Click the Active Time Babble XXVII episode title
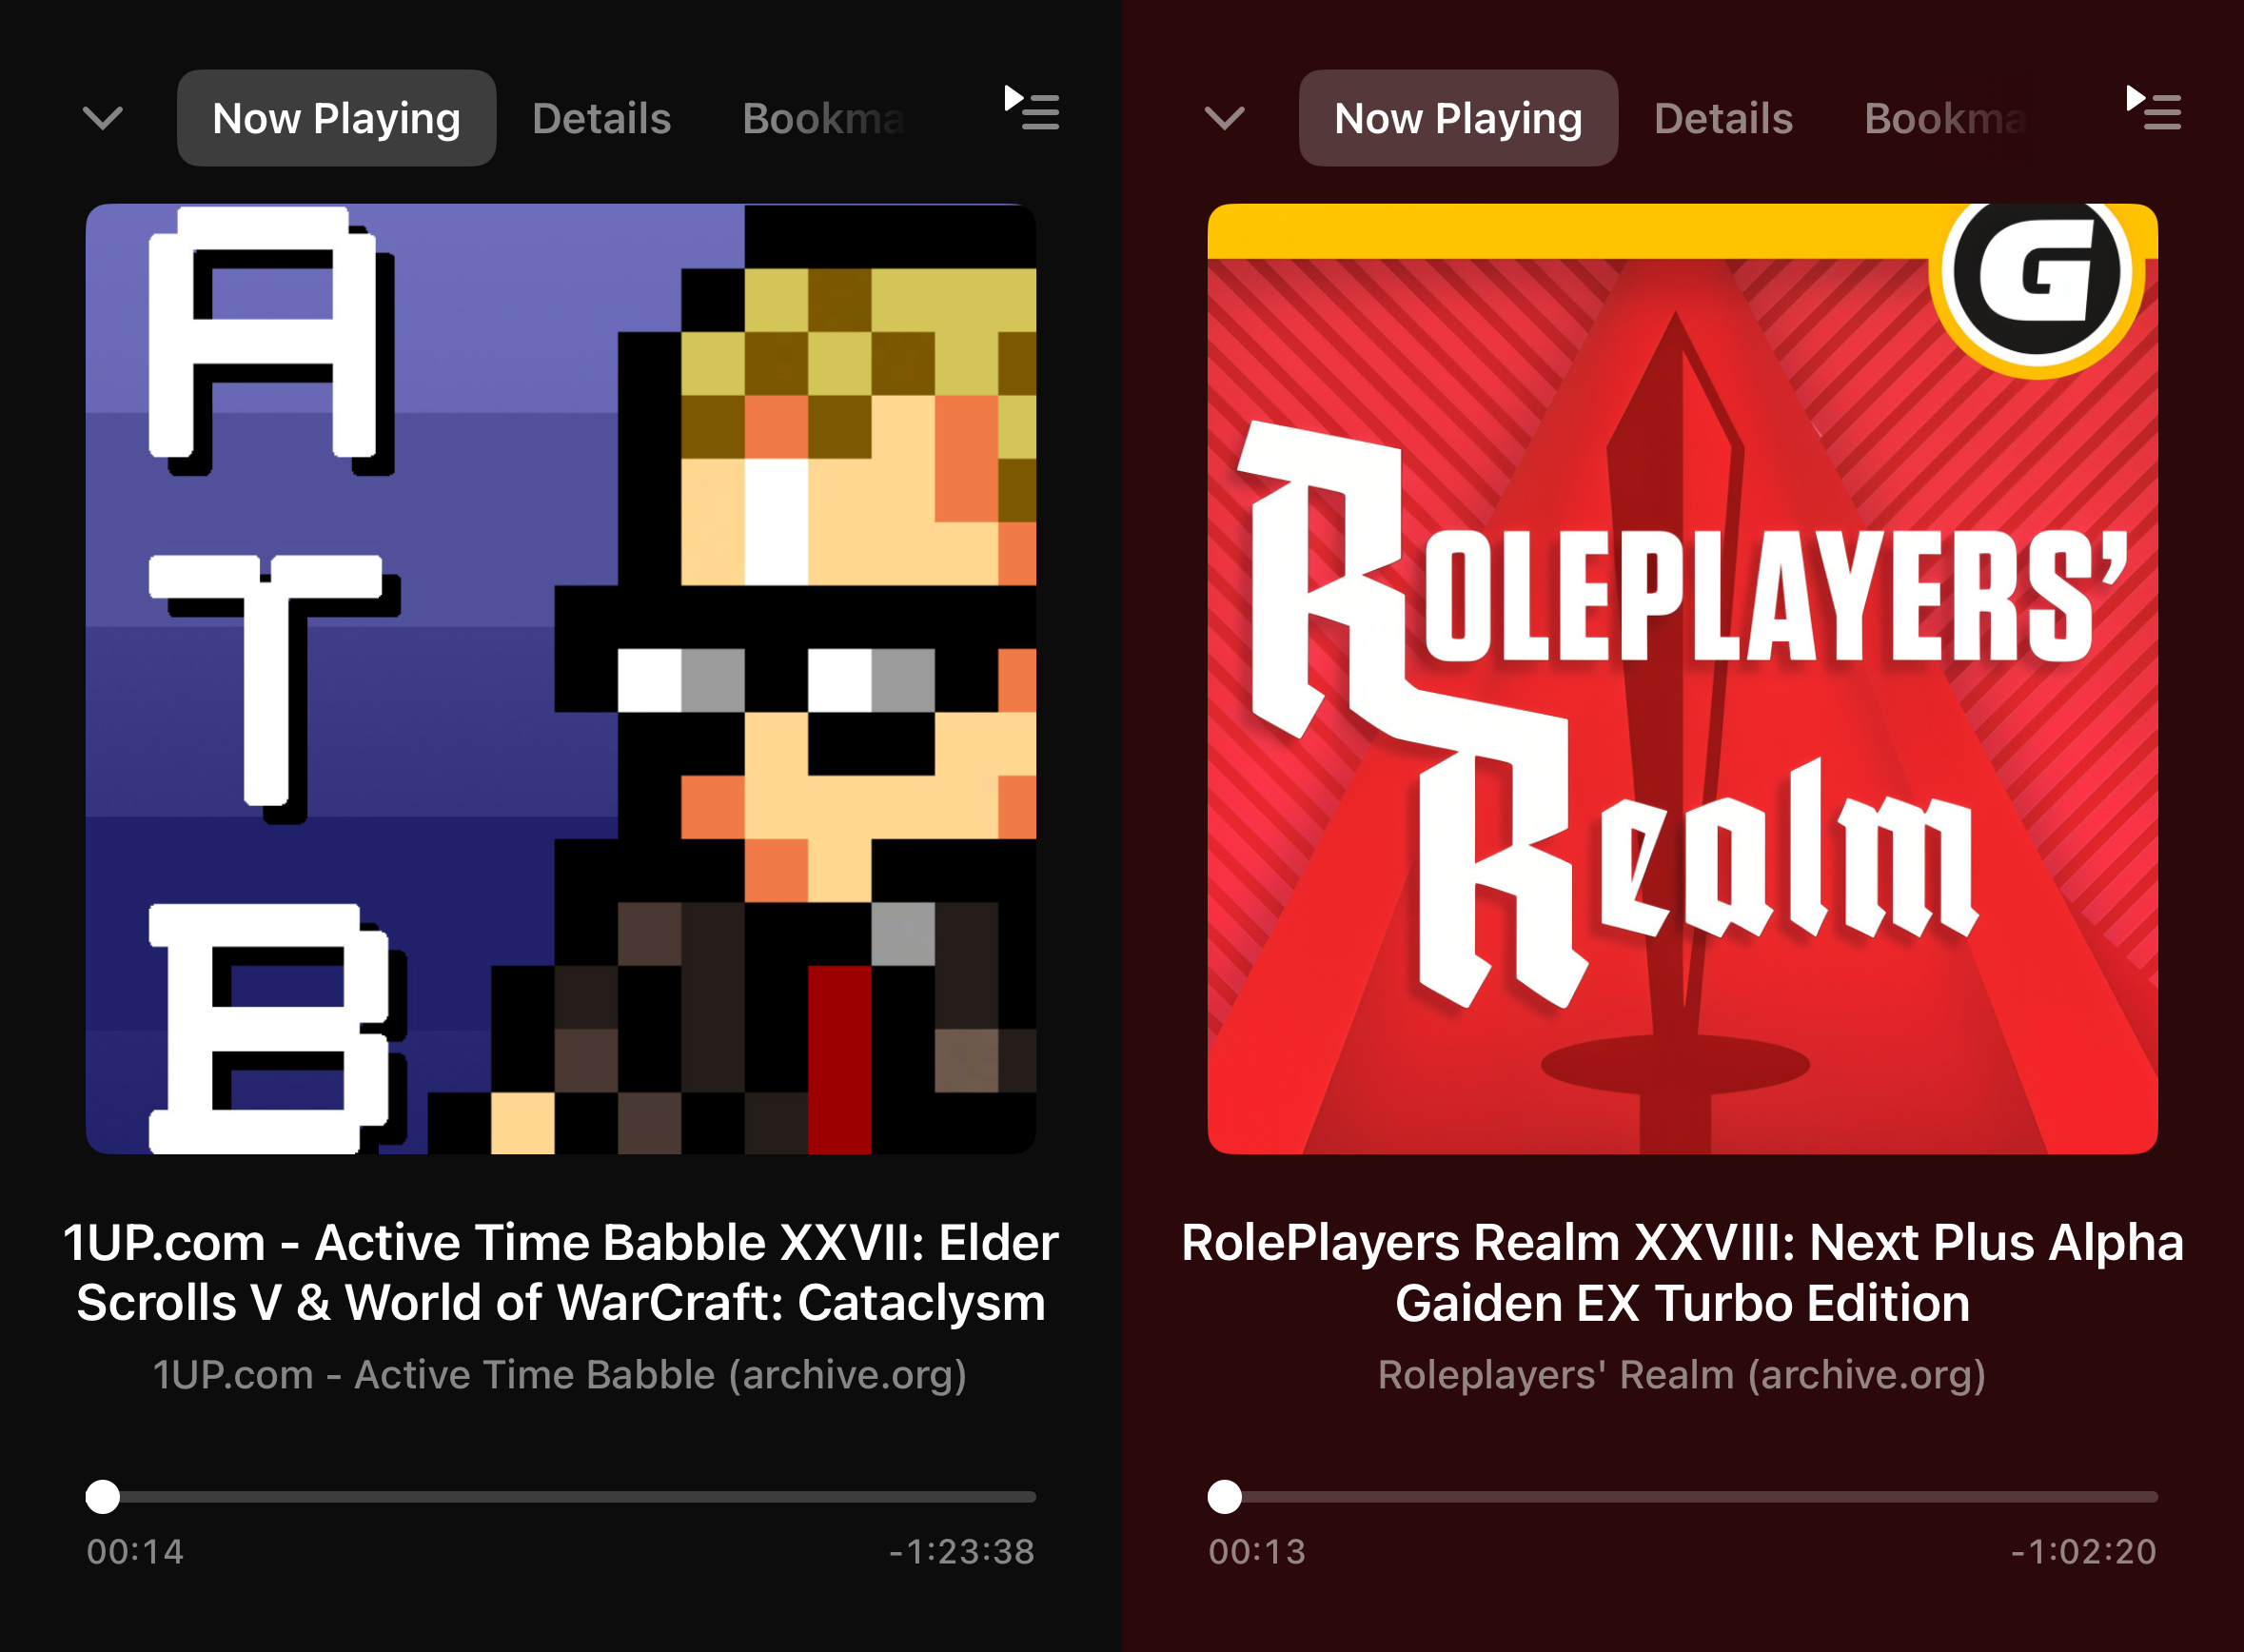 (x=560, y=1272)
